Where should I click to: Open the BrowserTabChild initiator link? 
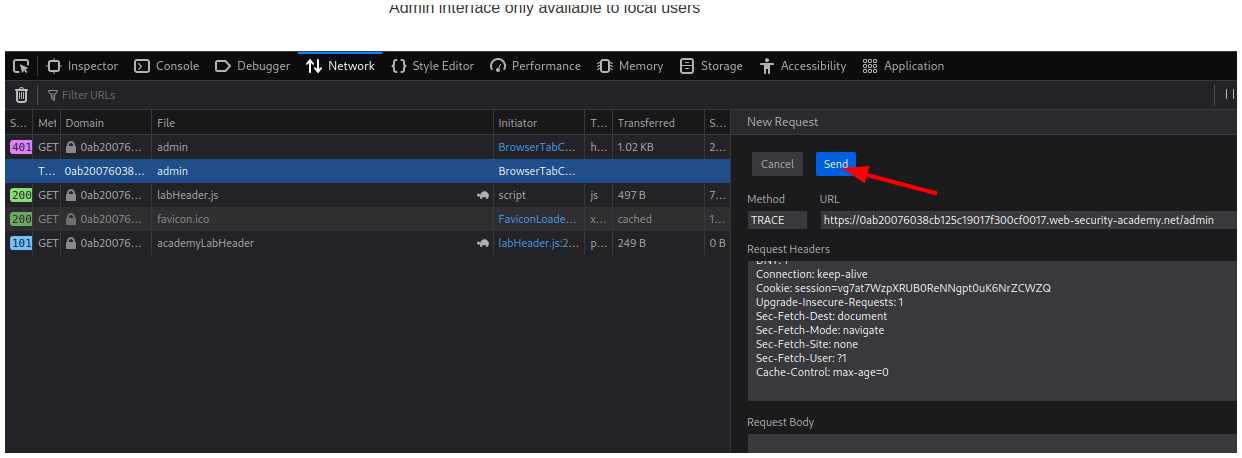tap(537, 147)
